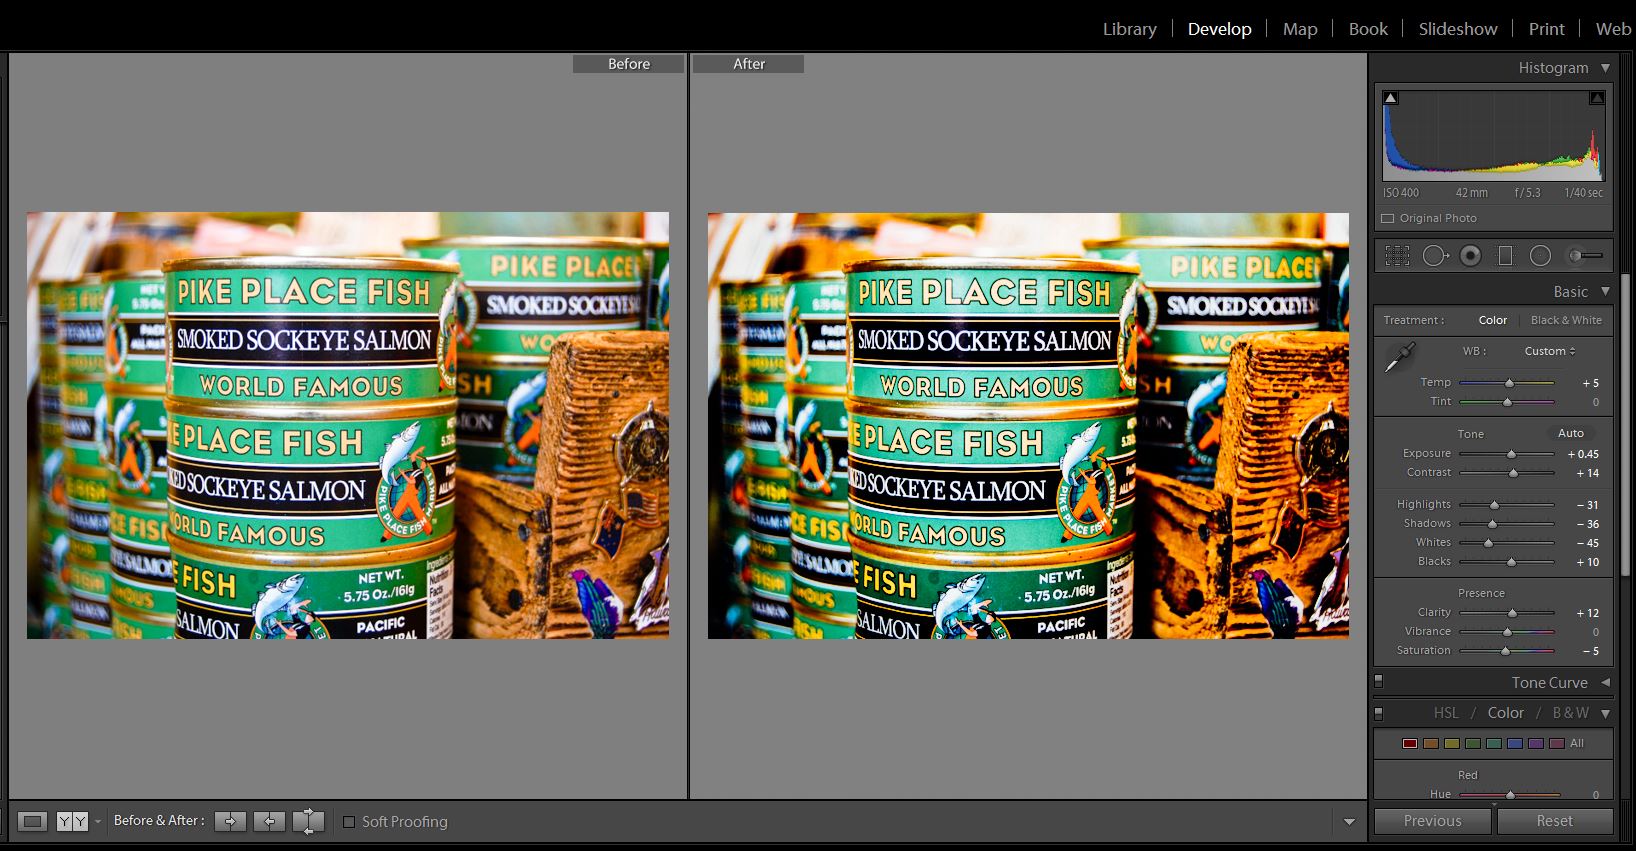The height and width of the screenshot is (851, 1636).
Task: Select the Graduated Filter tool
Action: (x=1505, y=256)
